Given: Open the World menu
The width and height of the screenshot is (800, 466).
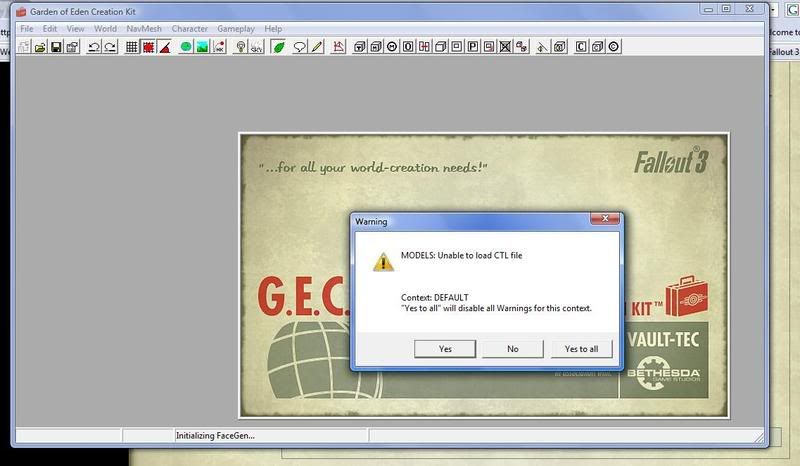Looking at the screenshot, I should tap(105, 29).
